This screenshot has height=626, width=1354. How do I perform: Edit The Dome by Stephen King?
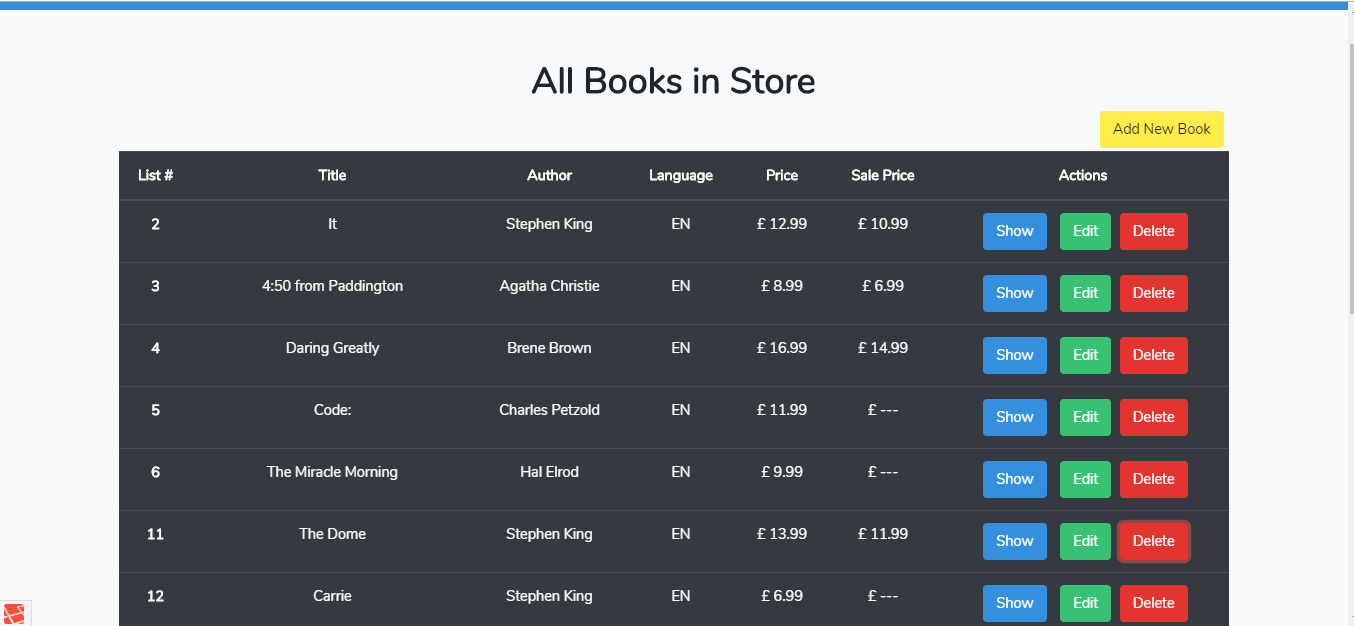pos(1085,541)
